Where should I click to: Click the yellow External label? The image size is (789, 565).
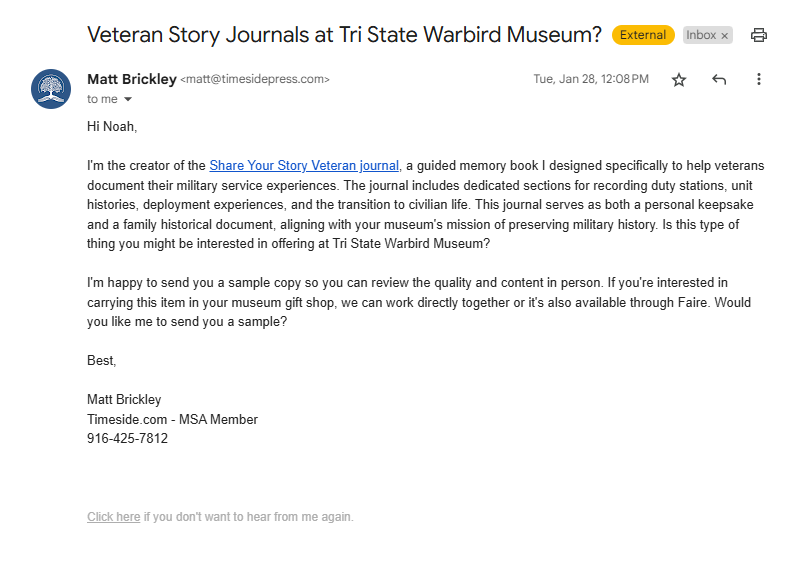[x=643, y=35]
